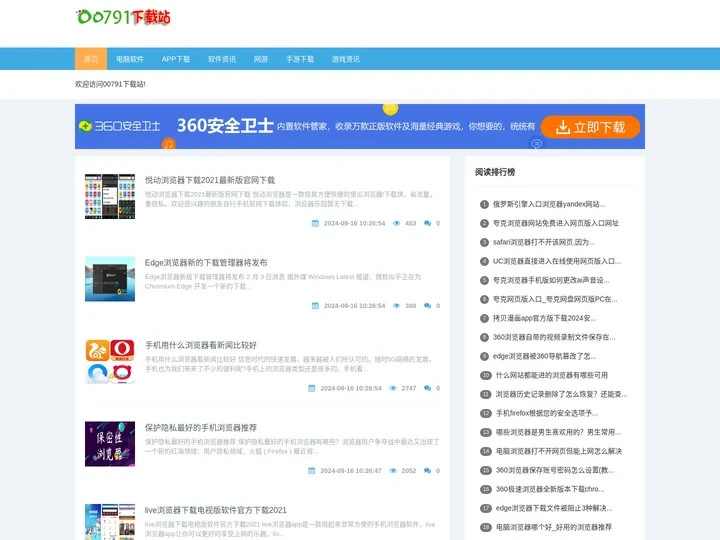Open ranked item 浏览器历史记录删除了怎么恢复
This screenshot has width=720, height=540.
point(561,394)
